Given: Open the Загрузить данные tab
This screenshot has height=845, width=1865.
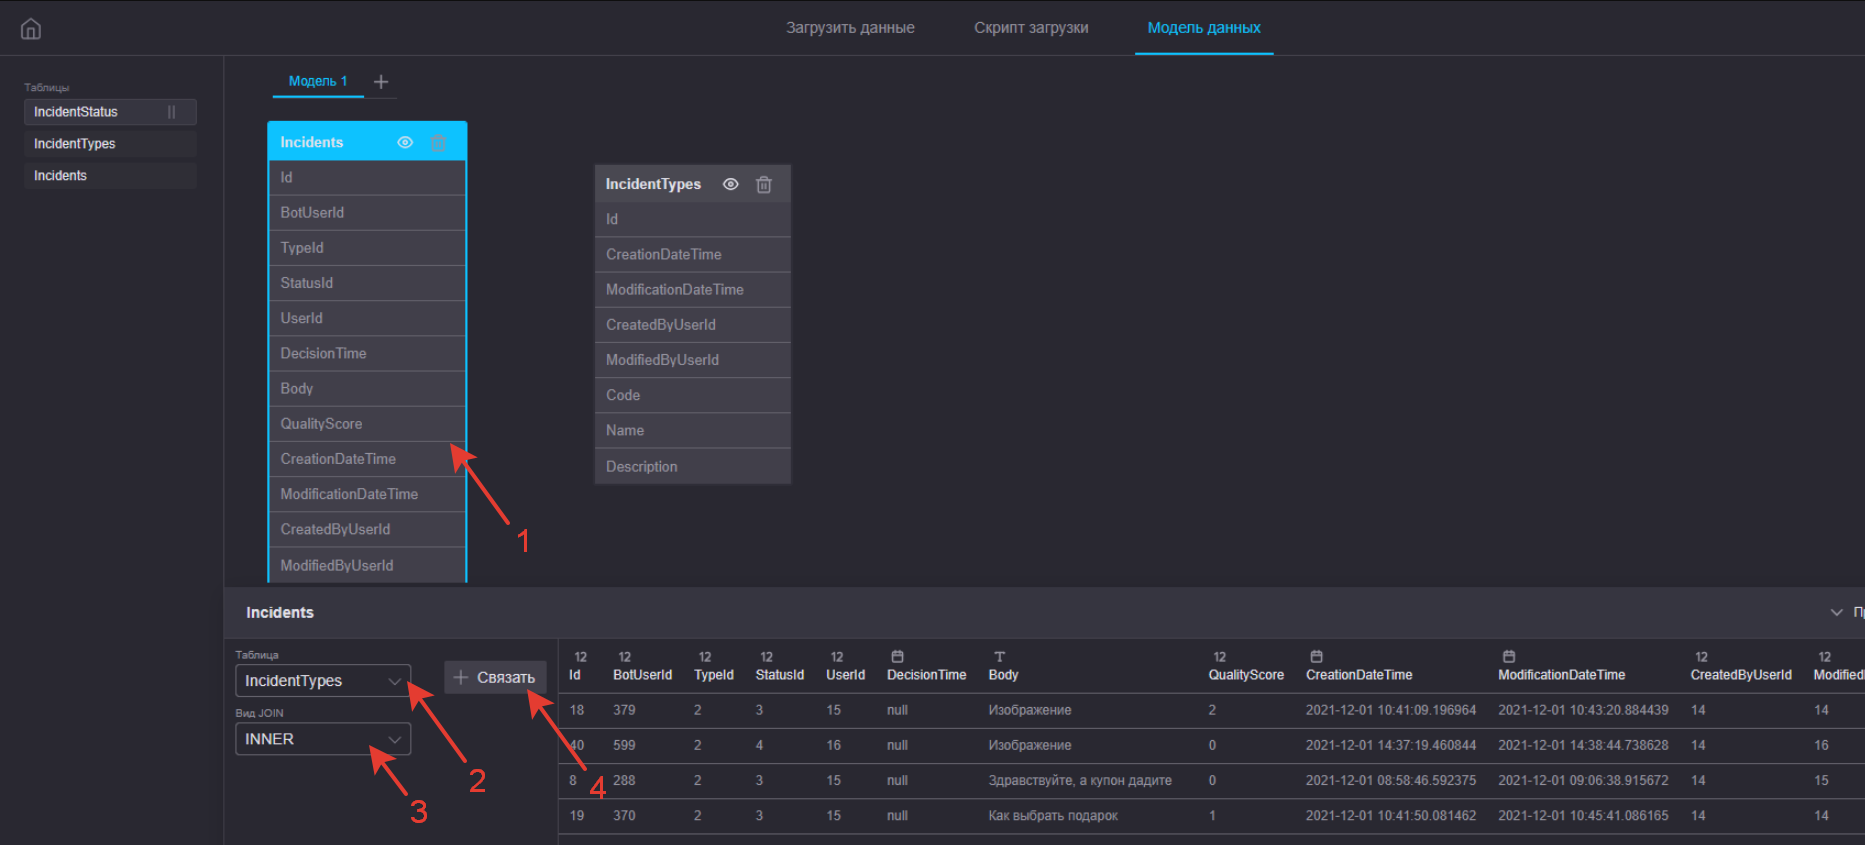Looking at the screenshot, I should [x=850, y=28].
